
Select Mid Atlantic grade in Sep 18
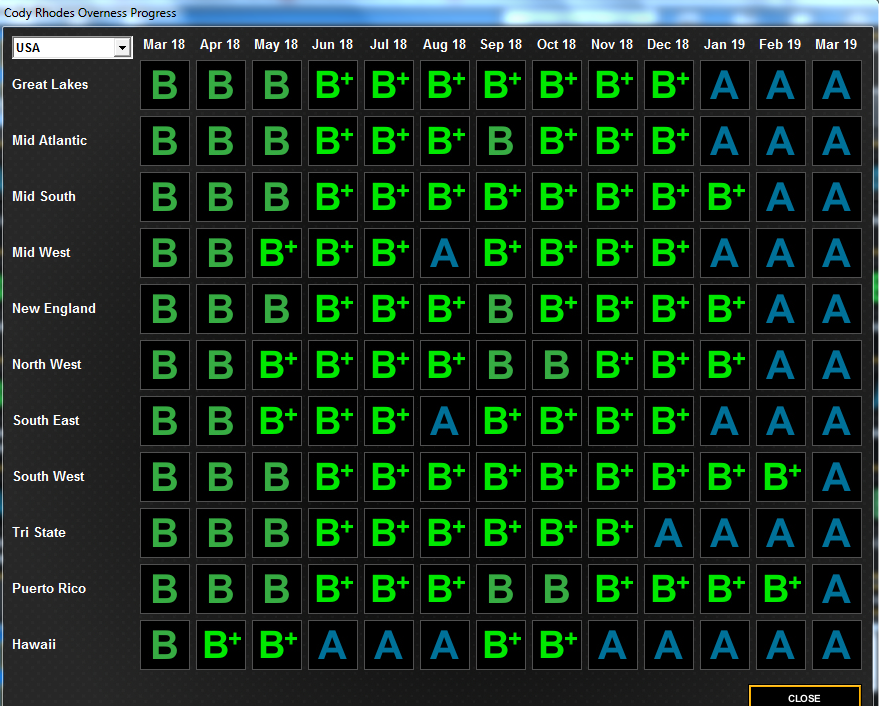(501, 141)
